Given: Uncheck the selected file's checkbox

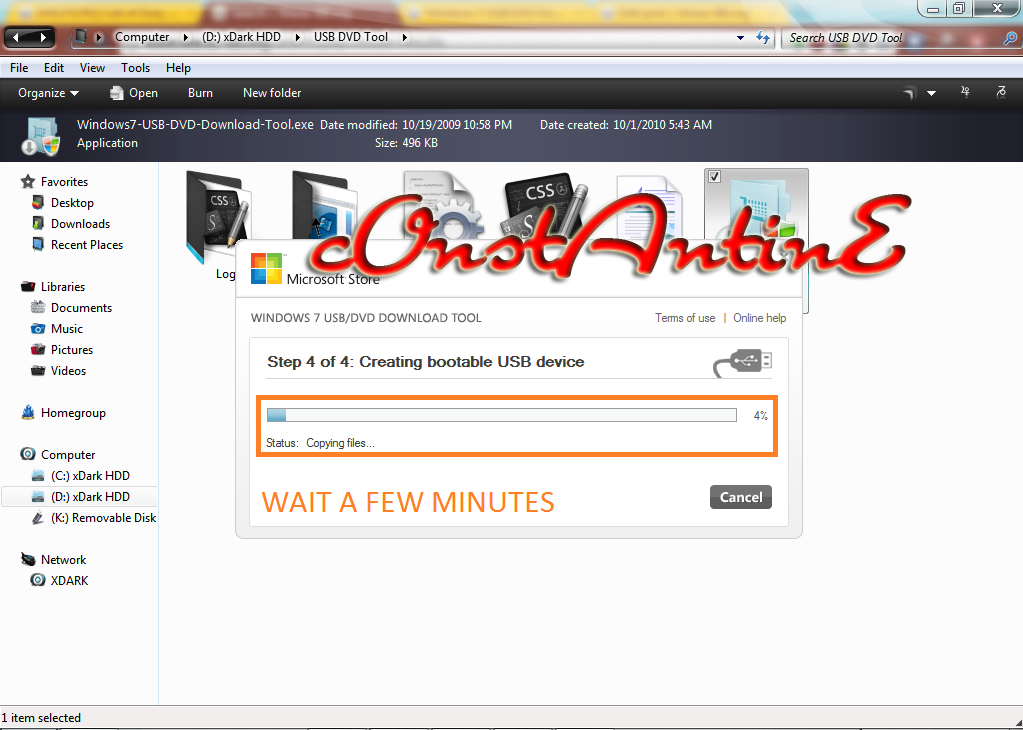Looking at the screenshot, I should (x=714, y=176).
